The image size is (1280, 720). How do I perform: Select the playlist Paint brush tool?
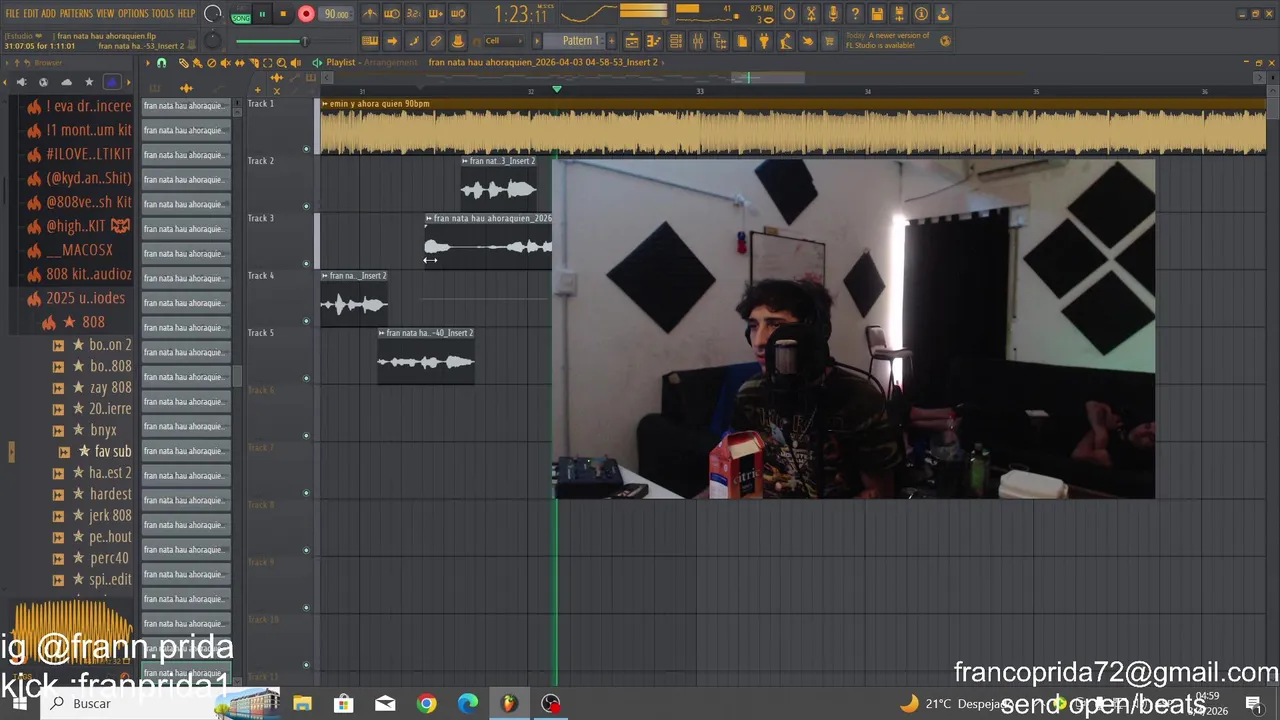[x=197, y=63]
